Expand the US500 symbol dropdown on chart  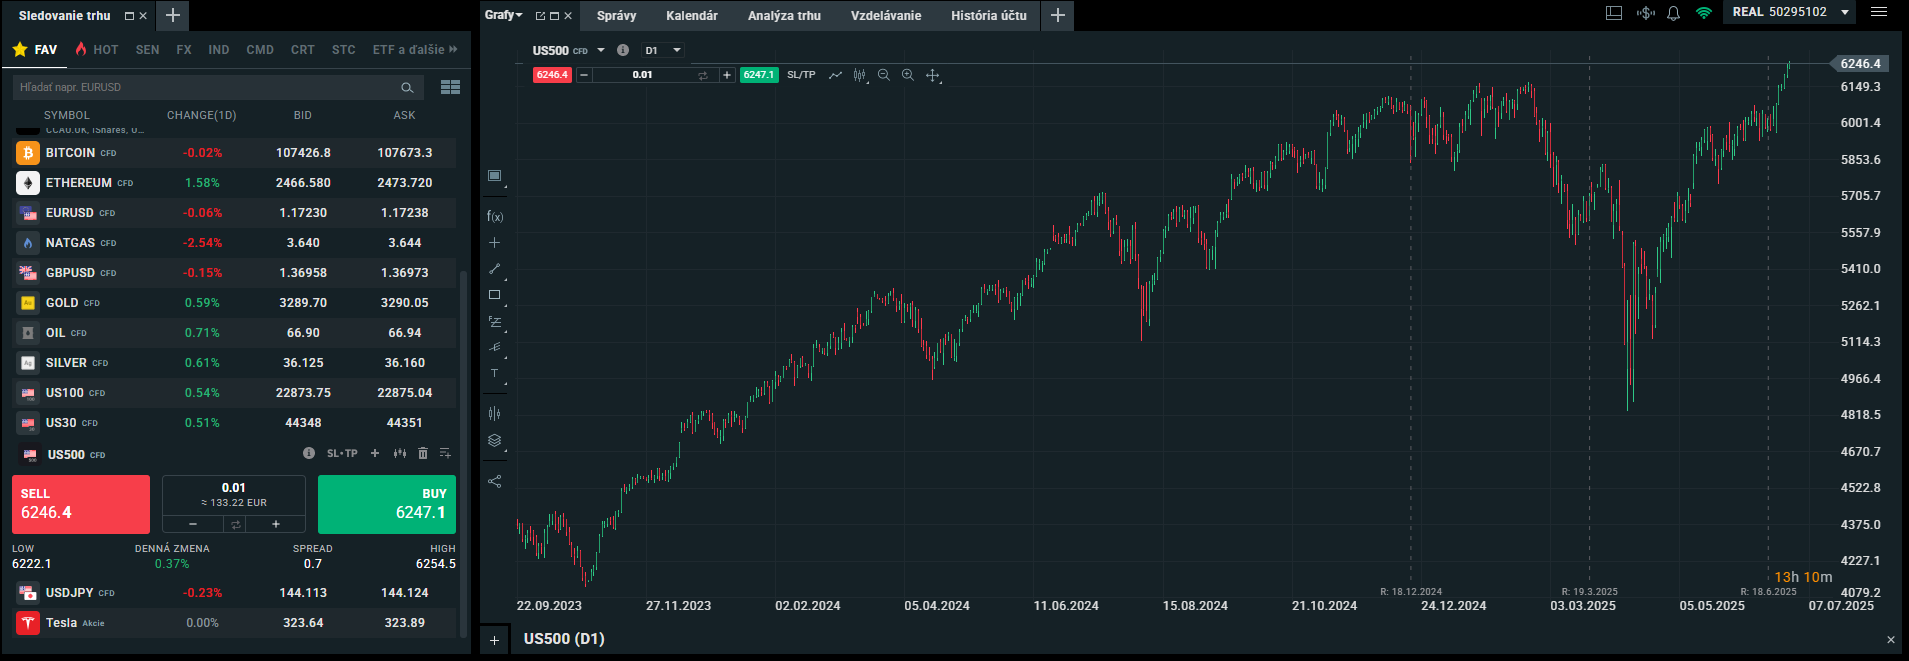(x=601, y=50)
